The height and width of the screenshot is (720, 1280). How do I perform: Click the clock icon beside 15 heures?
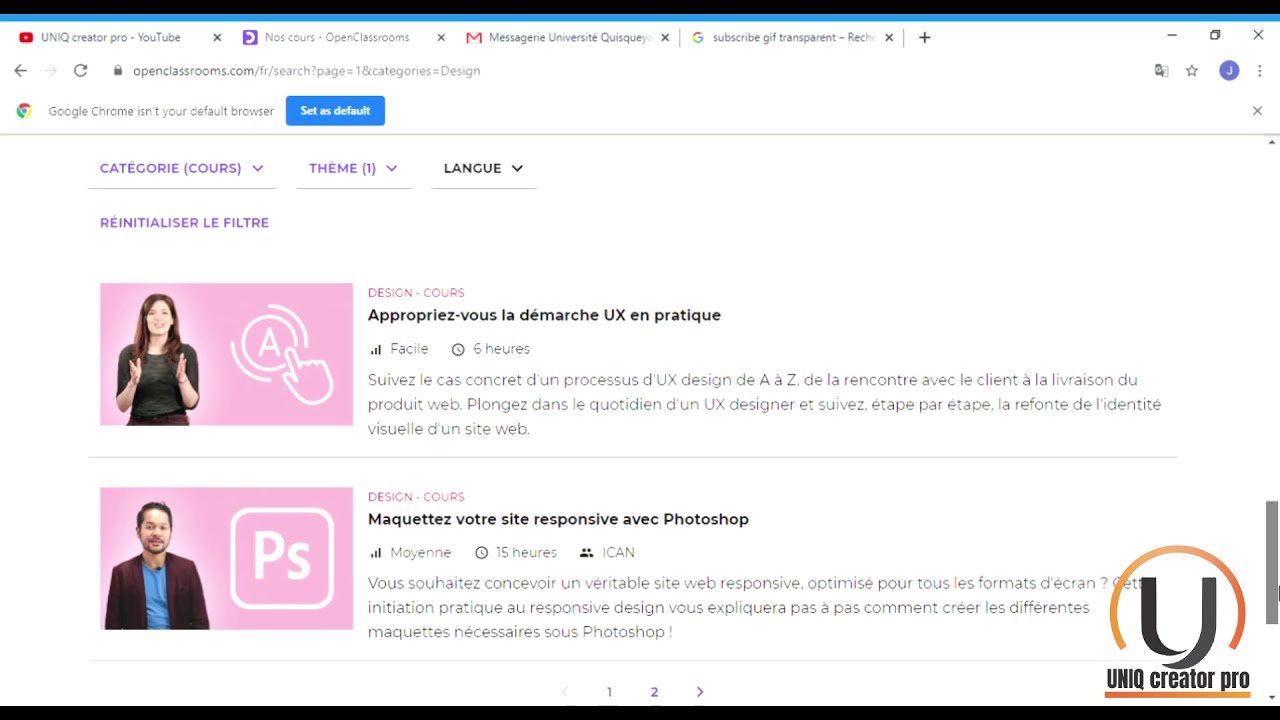pyautogui.click(x=481, y=553)
